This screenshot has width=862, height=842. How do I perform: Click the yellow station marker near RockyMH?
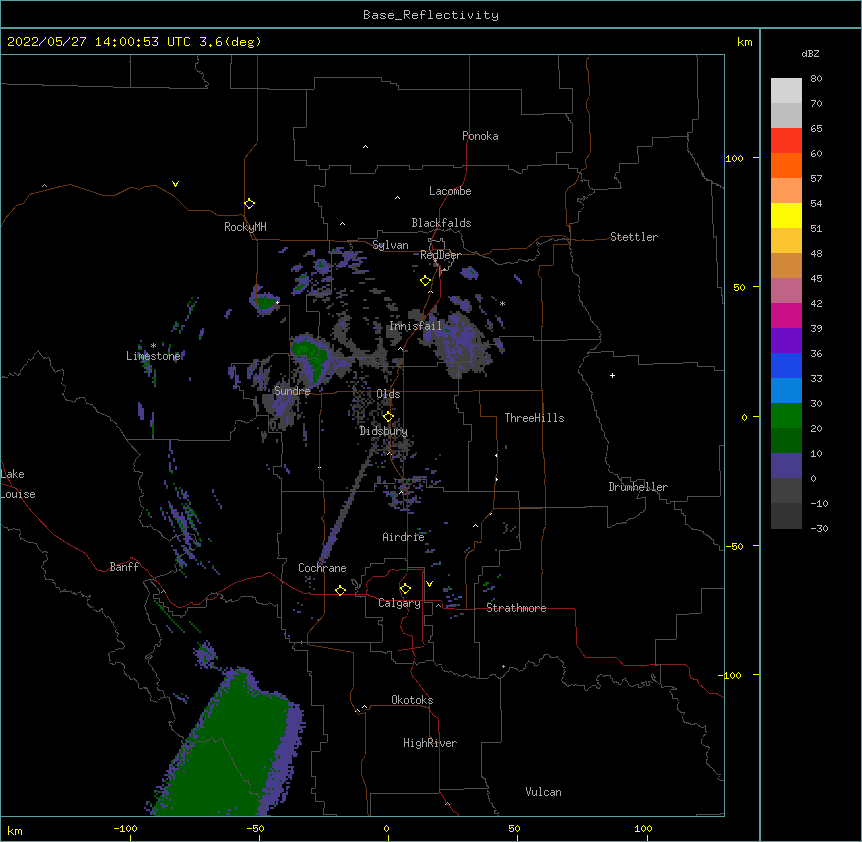tap(249, 204)
